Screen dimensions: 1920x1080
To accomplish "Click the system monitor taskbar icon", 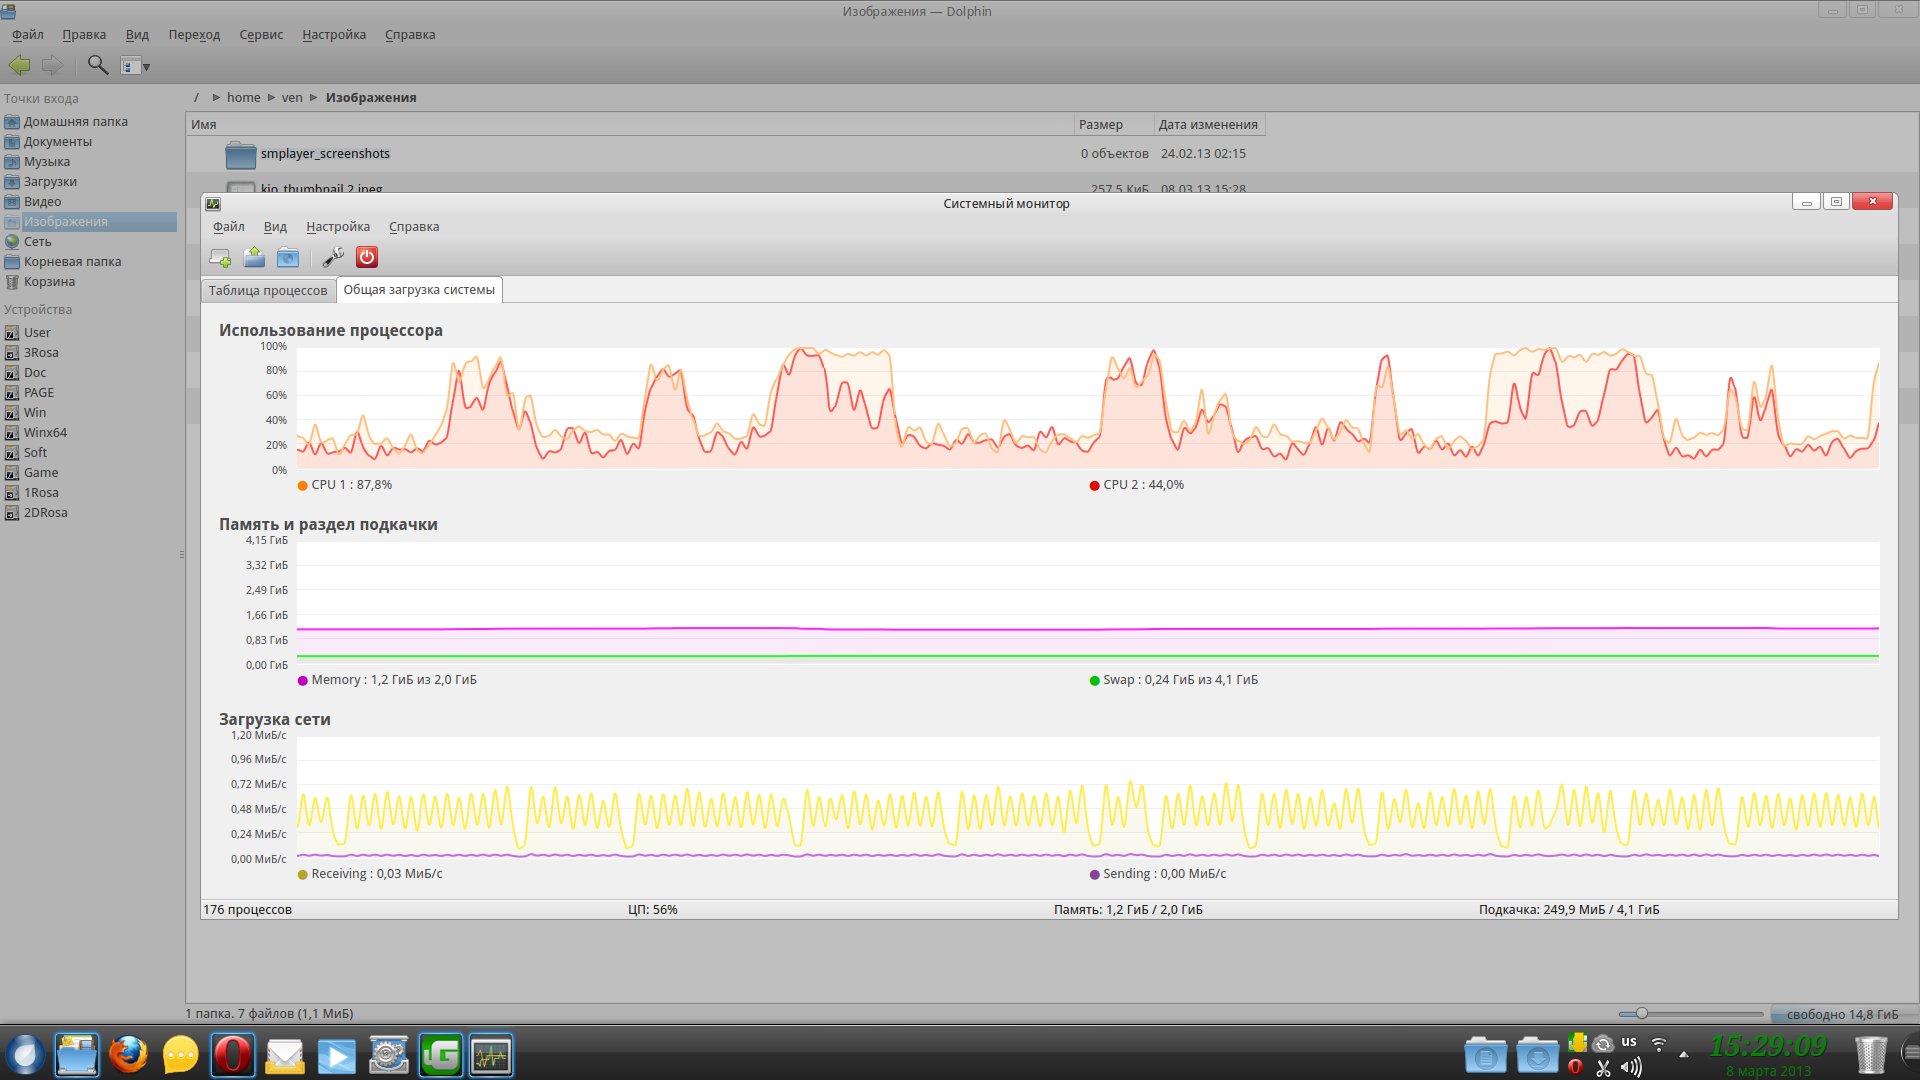I will point(491,1055).
